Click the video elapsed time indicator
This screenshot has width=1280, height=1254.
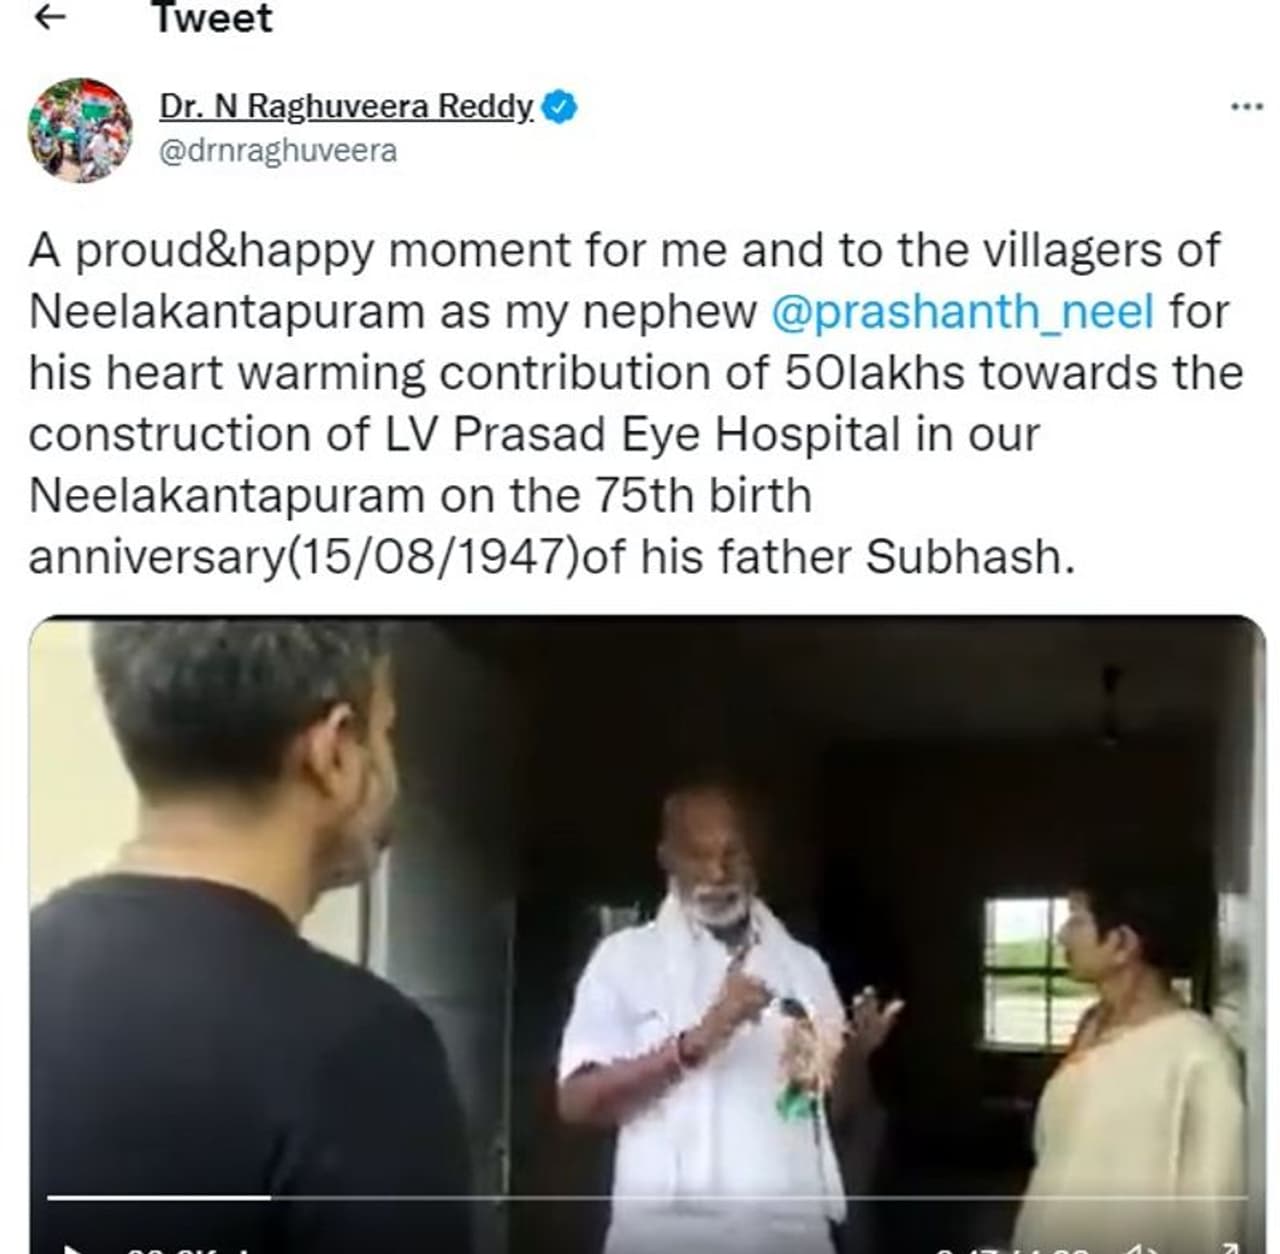1012,1250
